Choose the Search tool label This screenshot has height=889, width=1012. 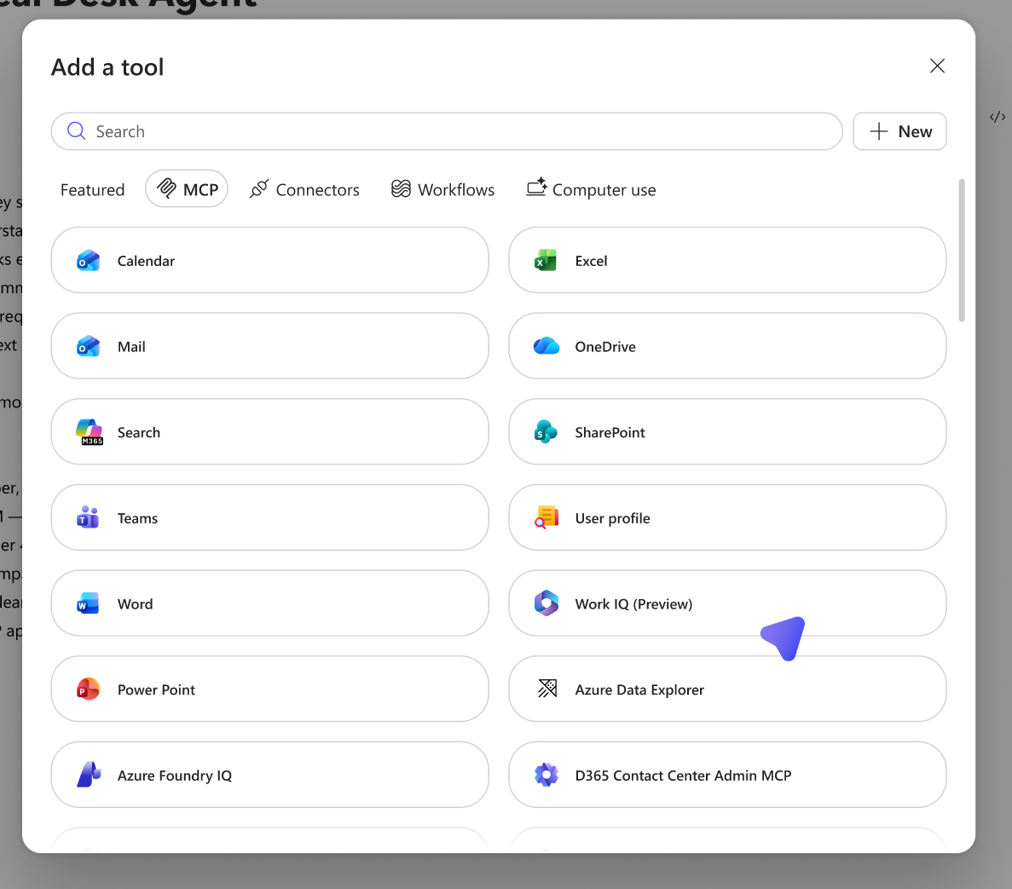139,433
